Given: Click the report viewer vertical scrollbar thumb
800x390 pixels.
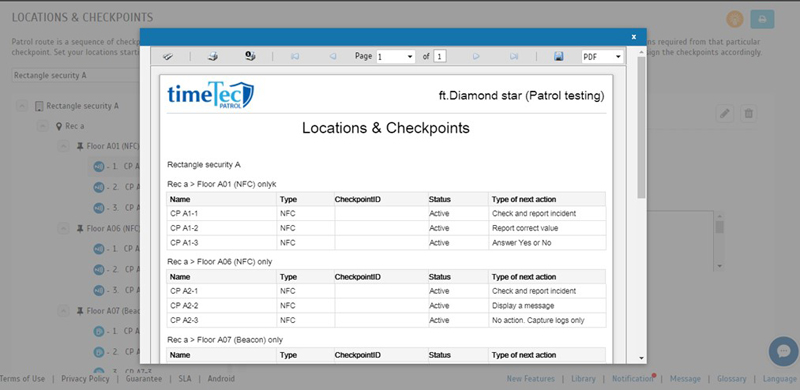Looking at the screenshot, I should point(641,128).
